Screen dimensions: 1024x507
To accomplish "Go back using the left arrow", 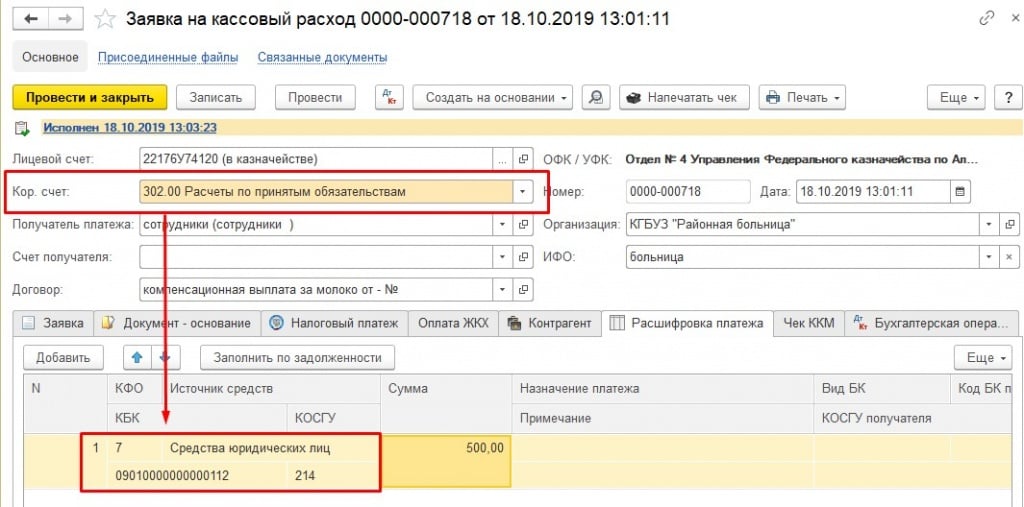I will pyautogui.click(x=29, y=19).
